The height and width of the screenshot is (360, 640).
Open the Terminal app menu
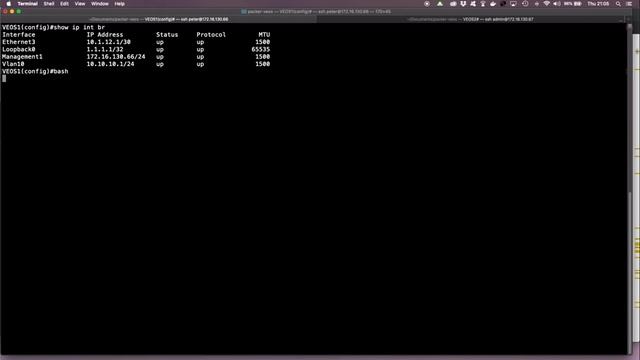pyautogui.click(x=27, y=4)
